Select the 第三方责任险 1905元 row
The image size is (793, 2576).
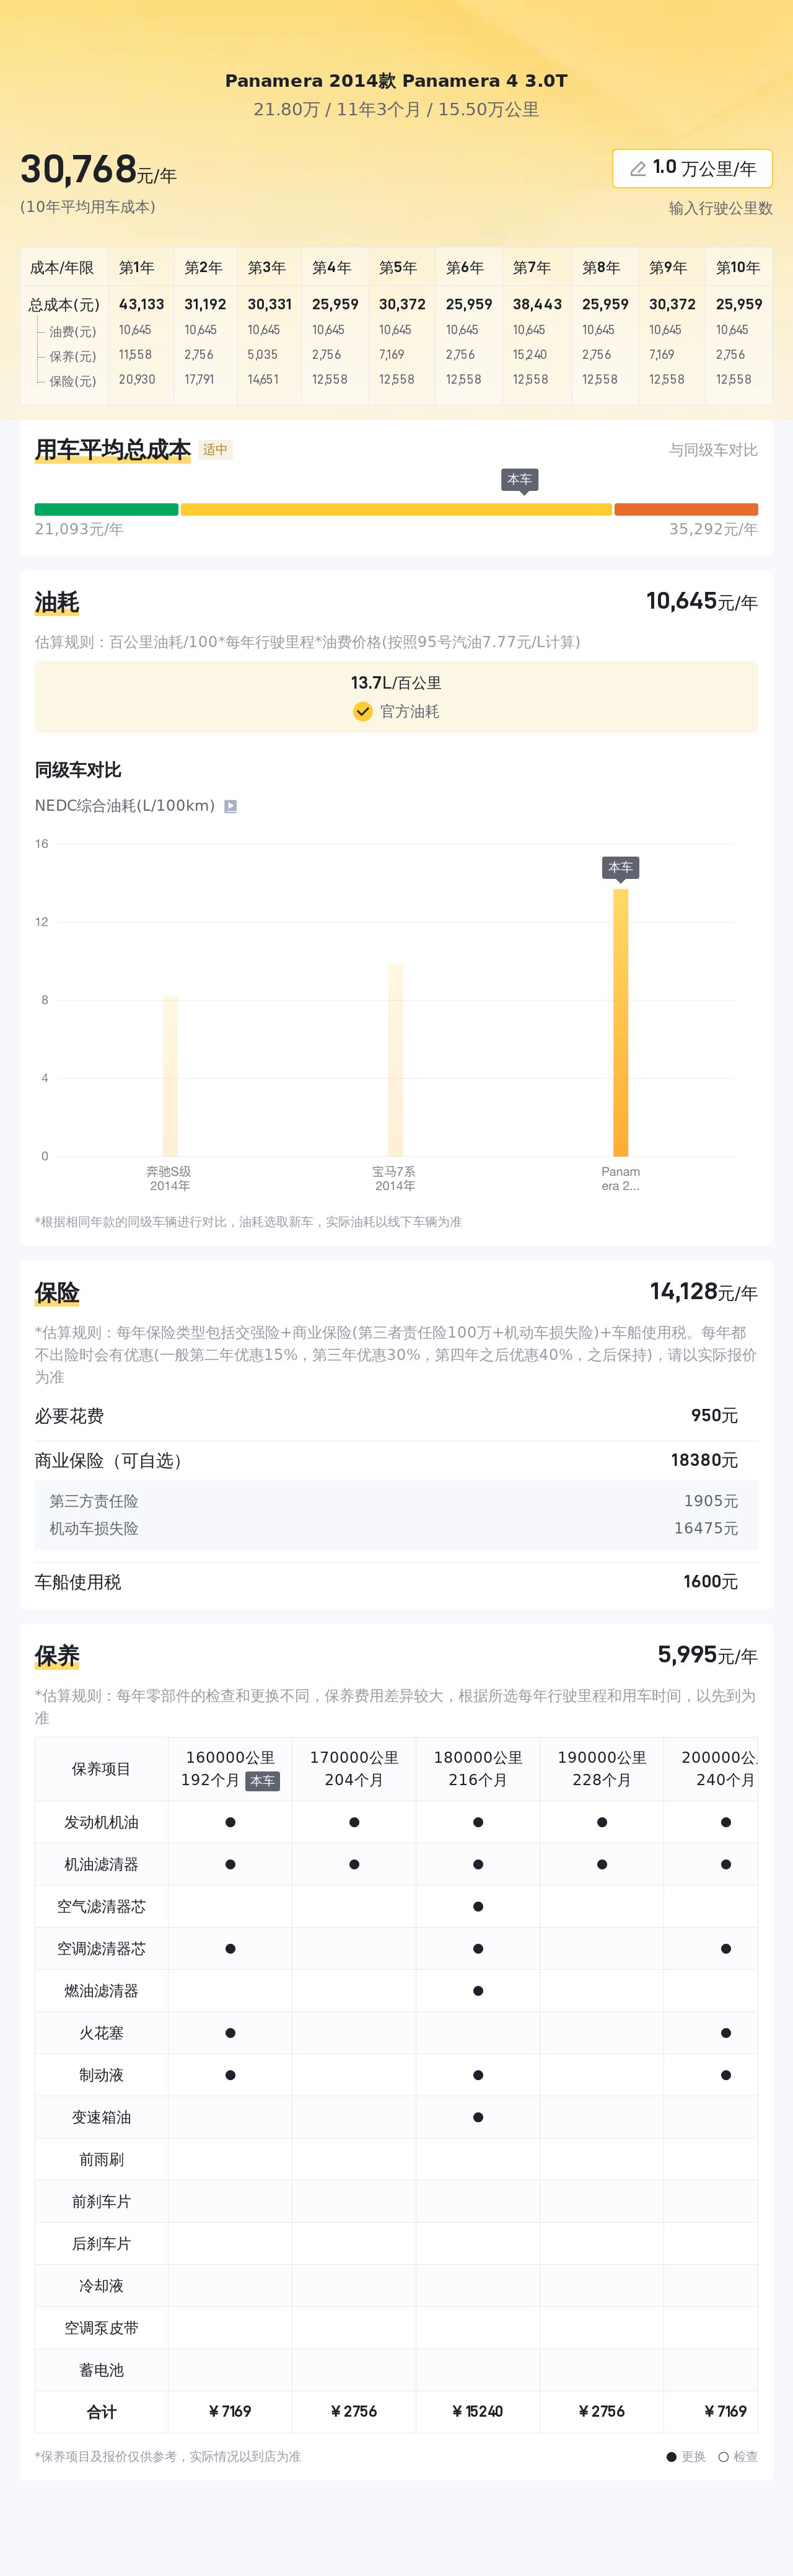click(396, 1501)
